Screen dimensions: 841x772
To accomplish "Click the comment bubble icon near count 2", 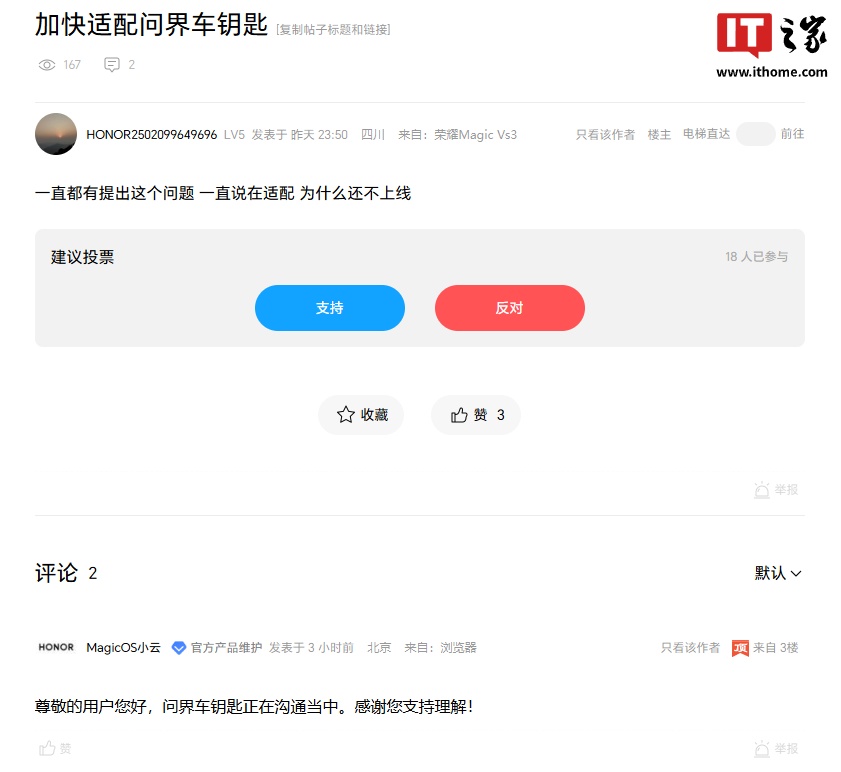I will (112, 65).
